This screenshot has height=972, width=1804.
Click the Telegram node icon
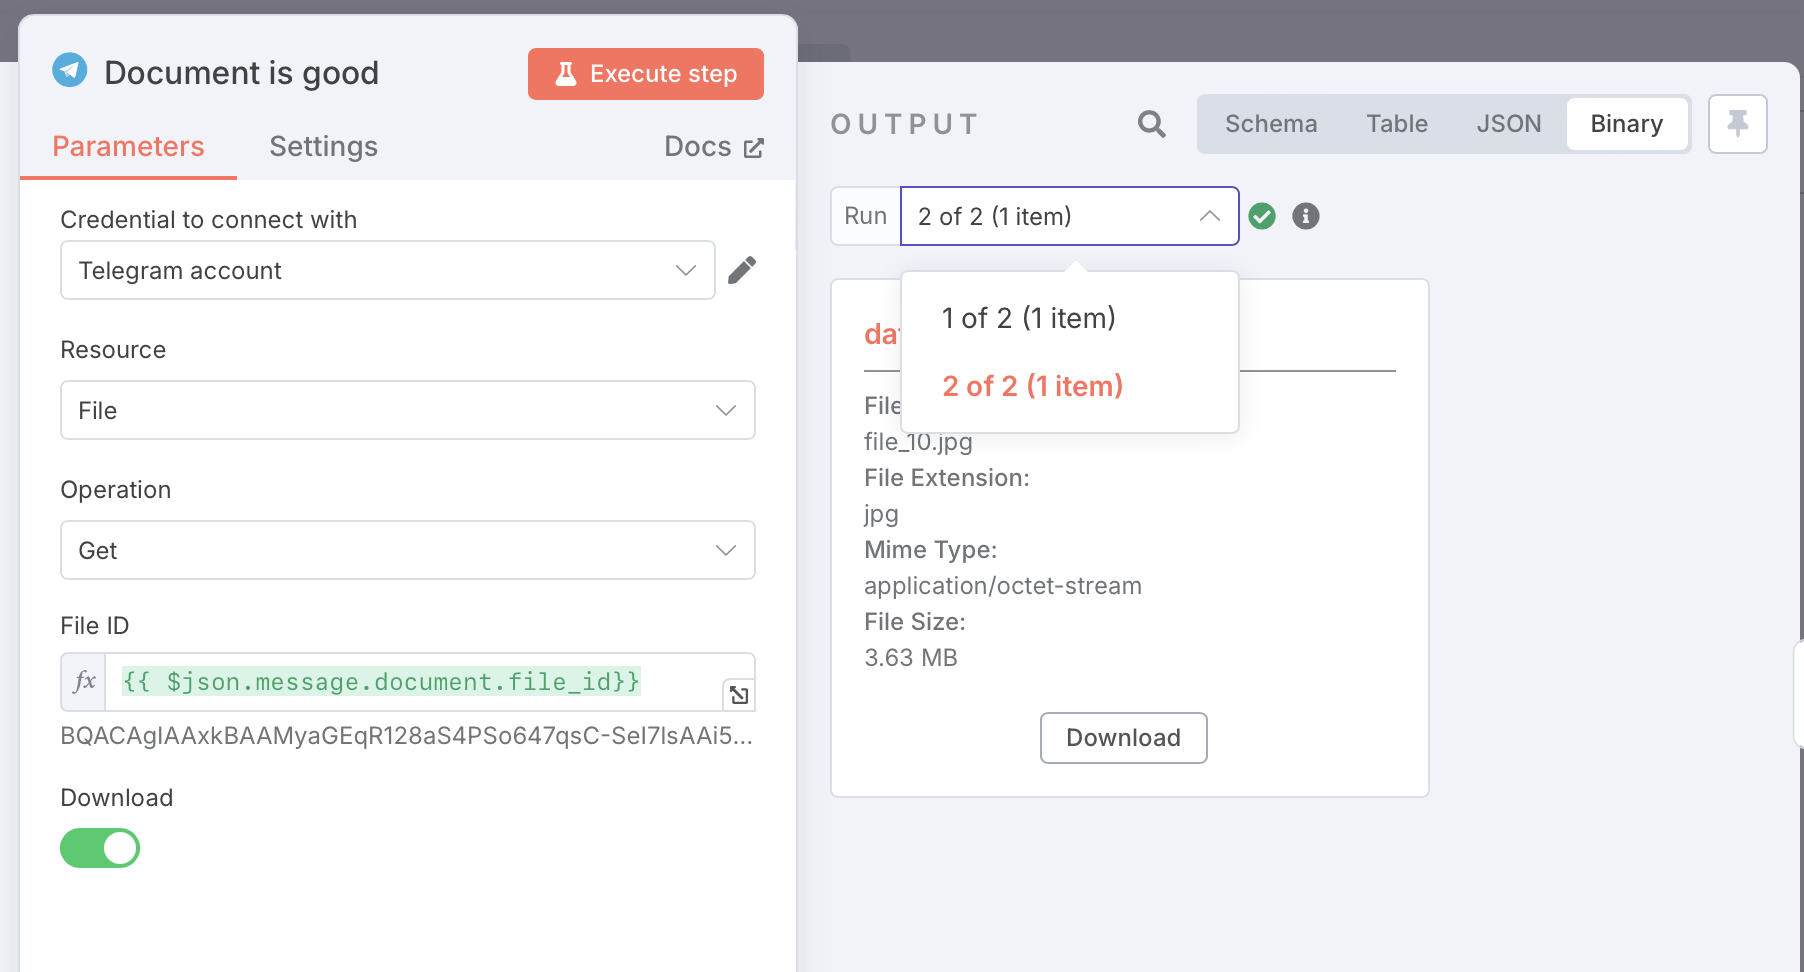(70, 70)
